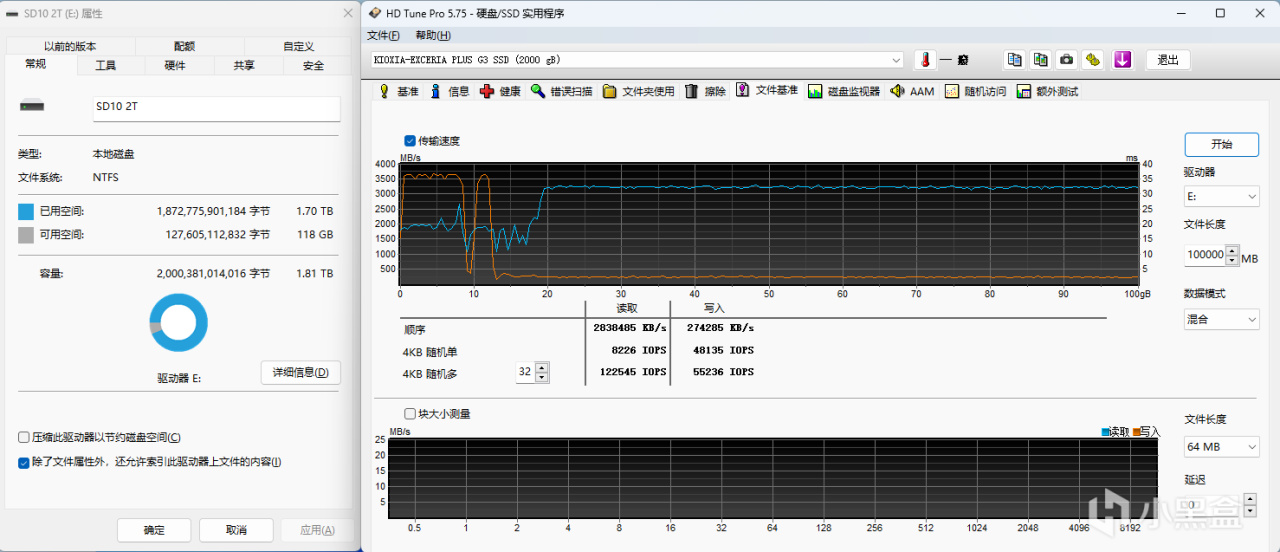Viewport: 1280px width, 552px height.
Task: Click the gray 可用空间 color swatch
Action: [26, 235]
